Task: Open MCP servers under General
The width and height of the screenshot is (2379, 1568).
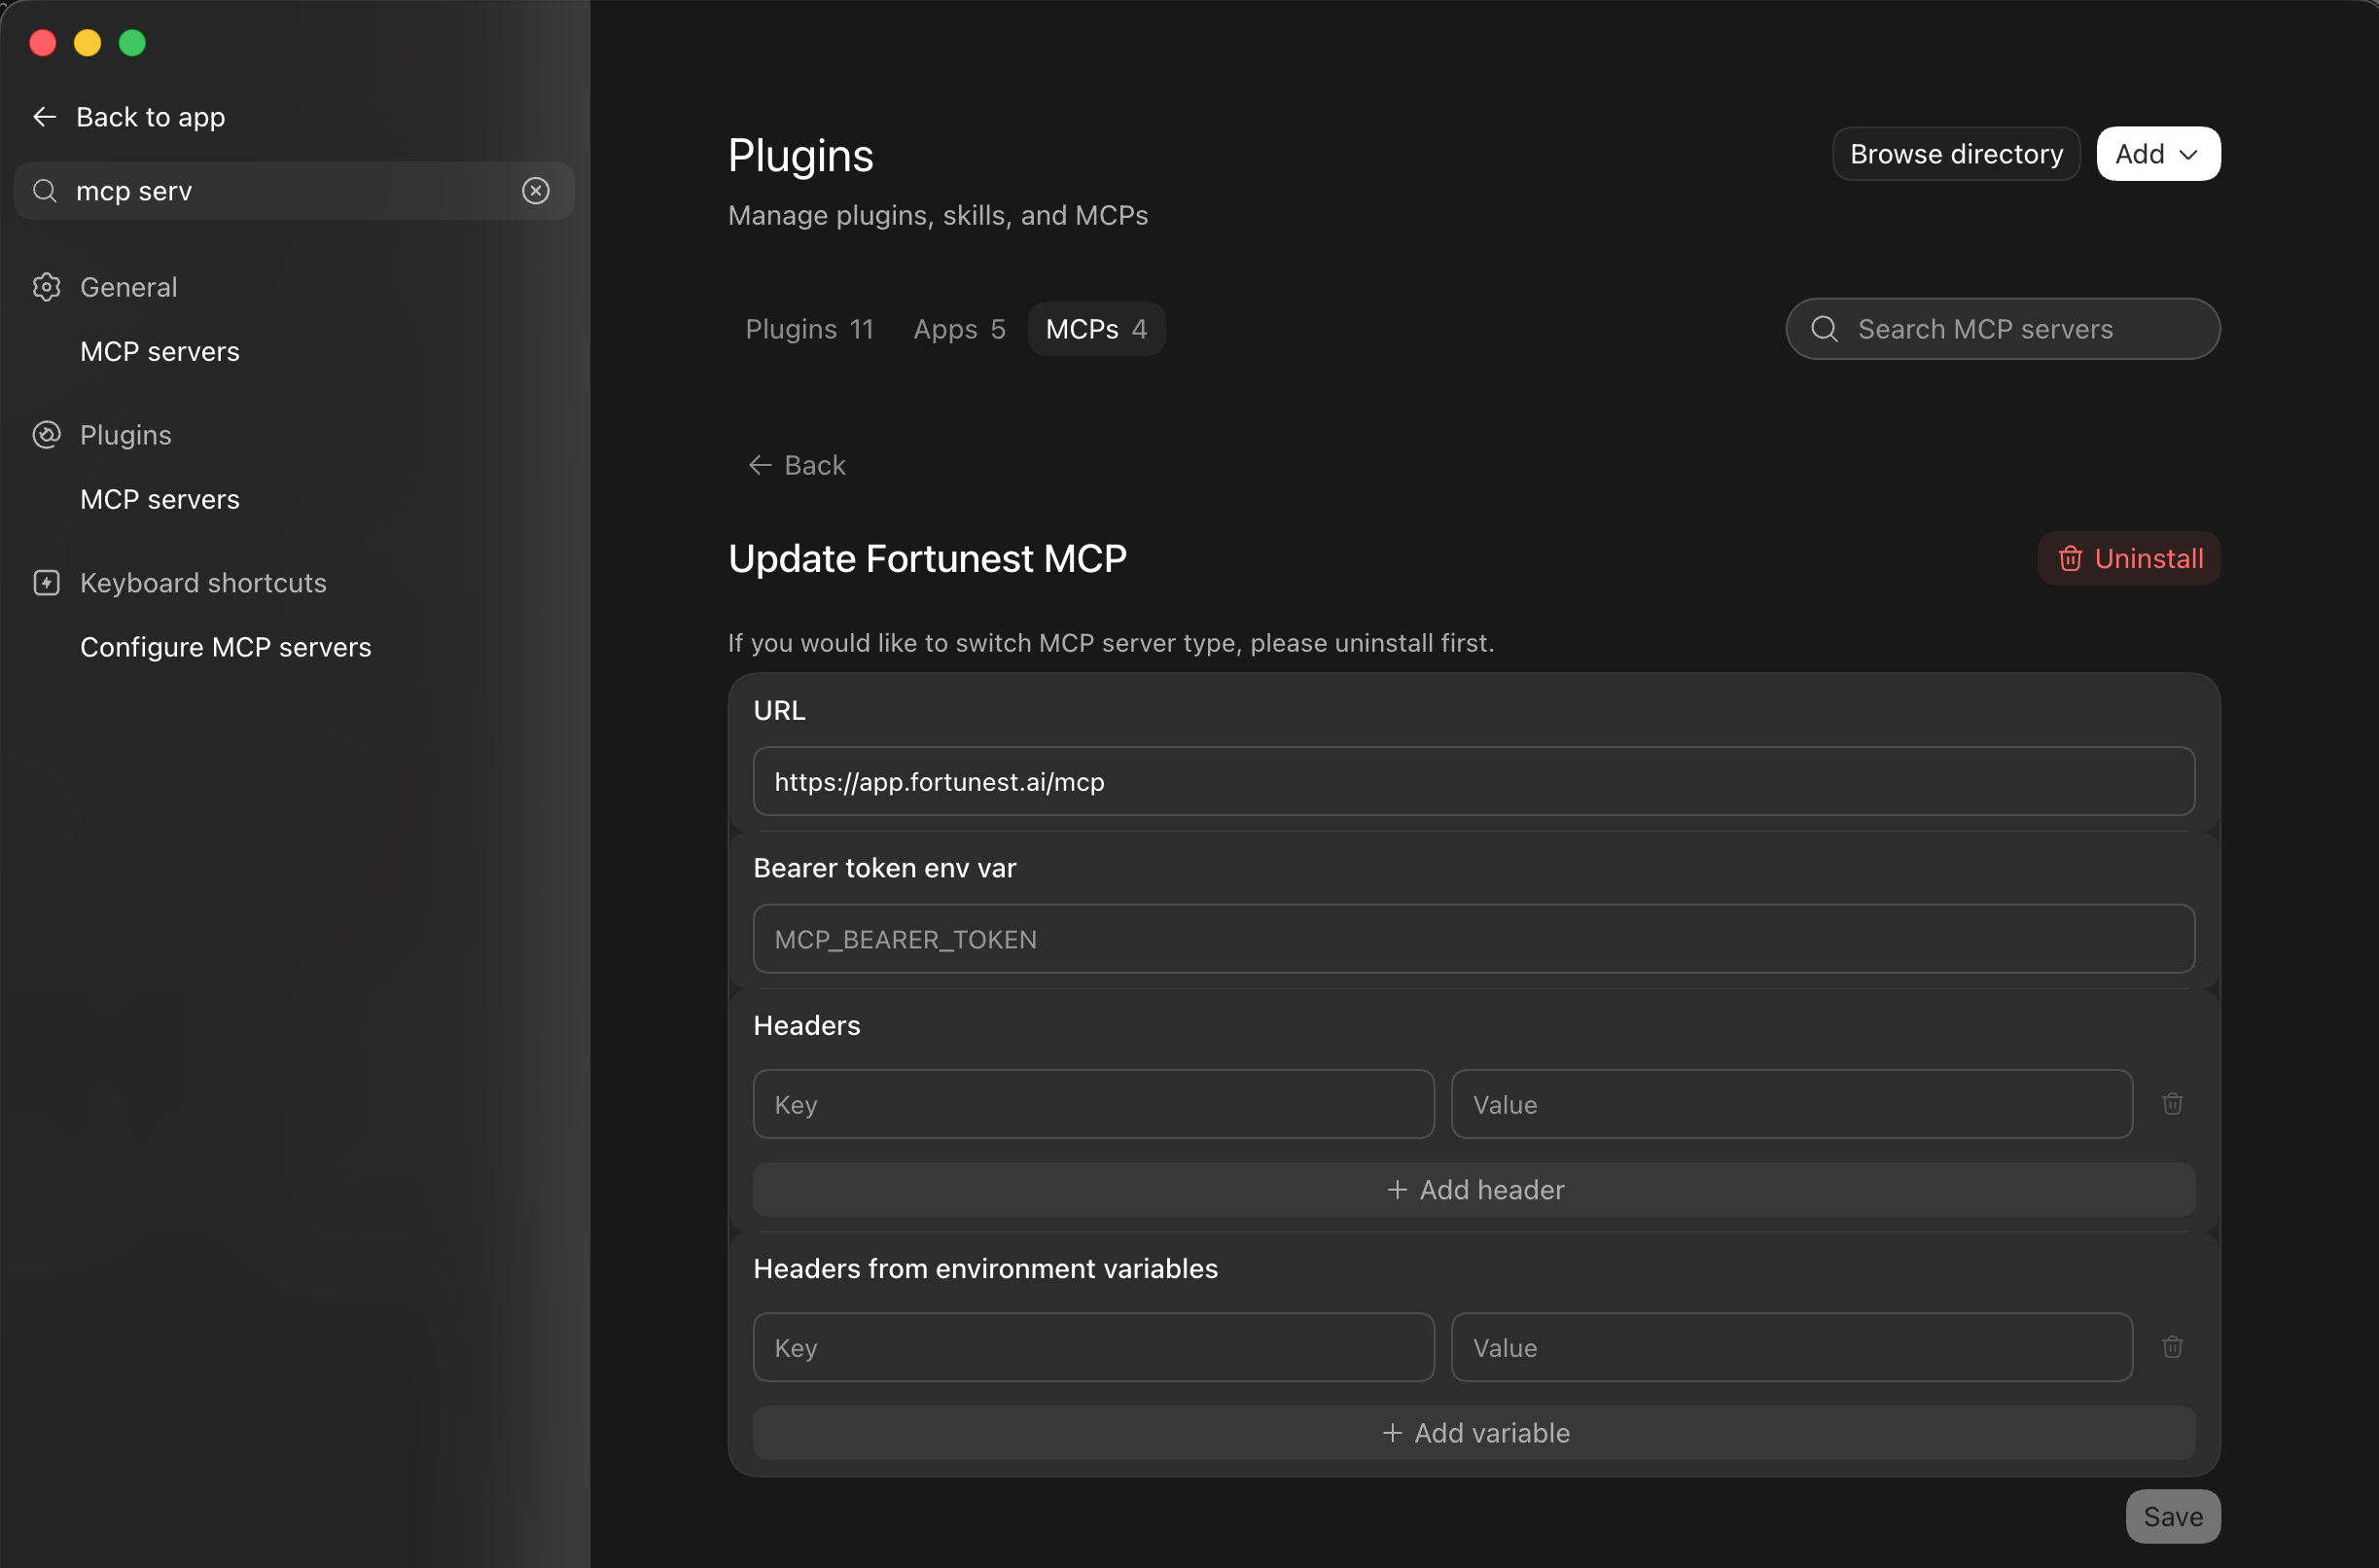Action: tap(160, 352)
